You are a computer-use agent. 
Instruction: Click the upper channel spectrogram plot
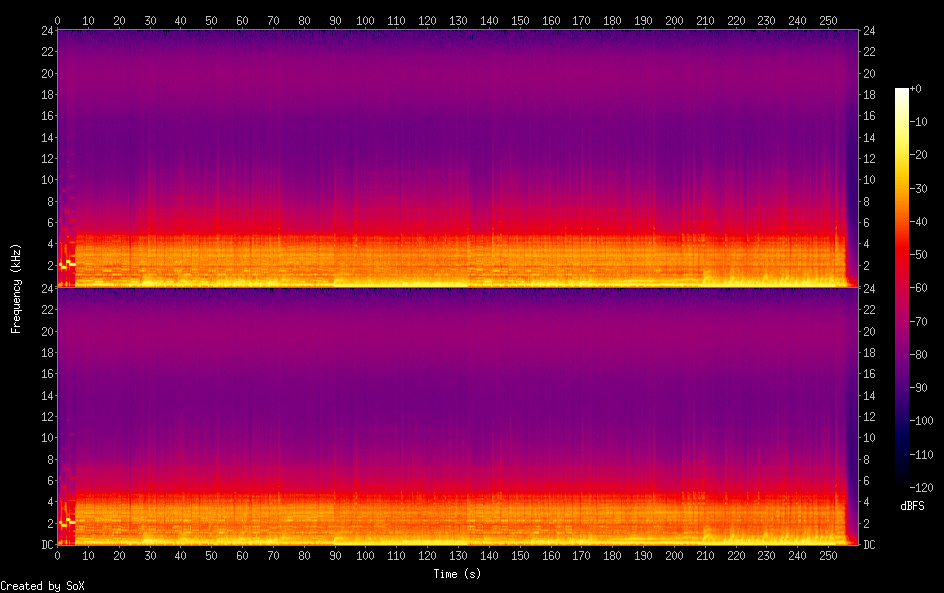pyautogui.click(x=458, y=158)
